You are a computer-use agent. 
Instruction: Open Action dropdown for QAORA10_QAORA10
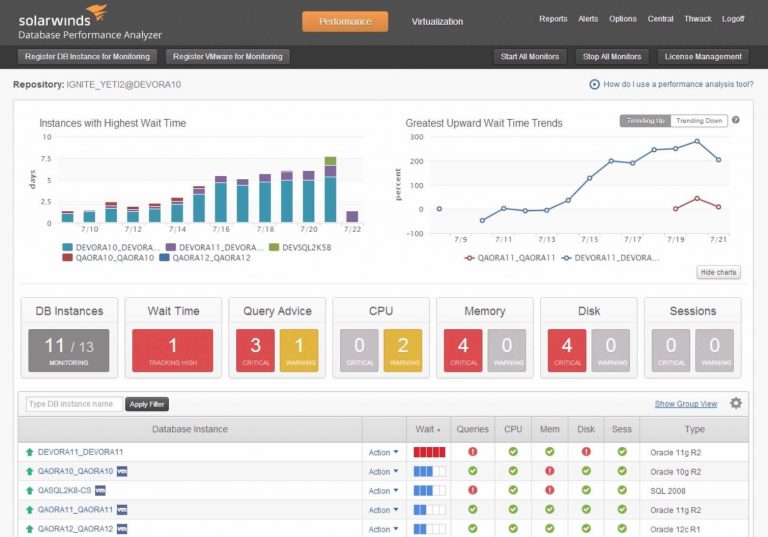[x=384, y=471]
